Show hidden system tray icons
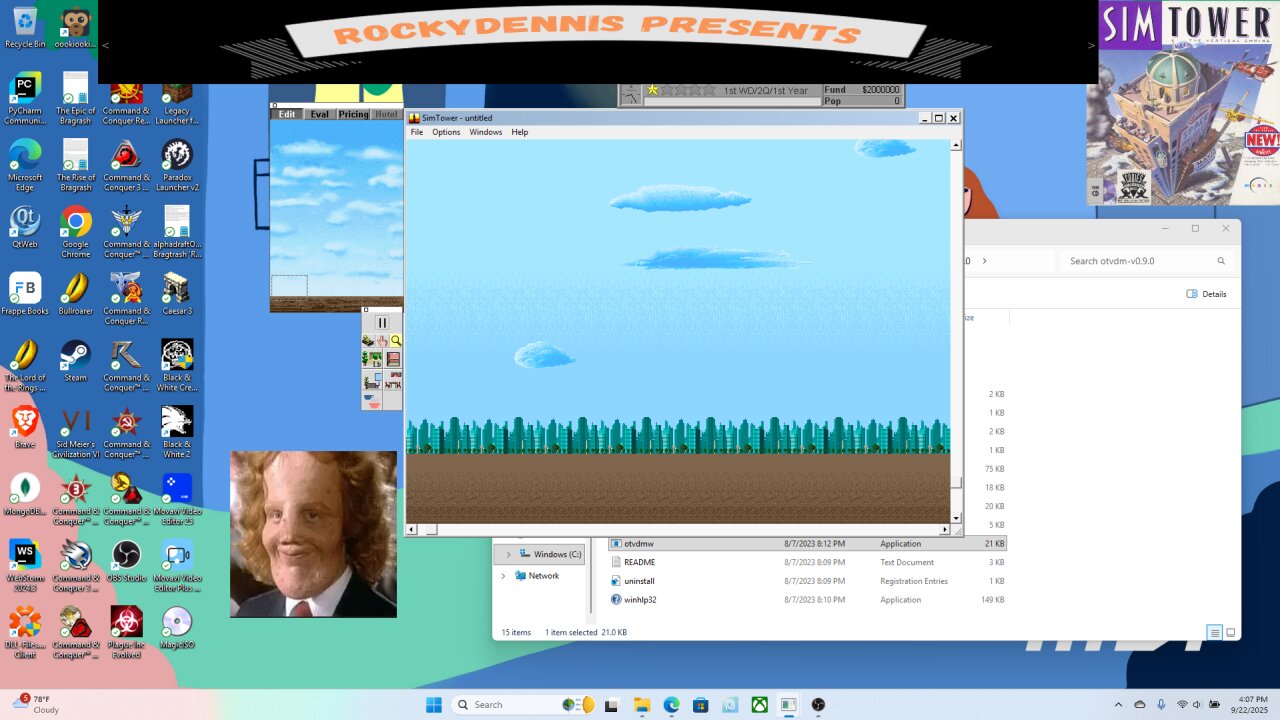Viewport: 1280px width, 720px height. pyautogui.click(x=1119, y=705)
